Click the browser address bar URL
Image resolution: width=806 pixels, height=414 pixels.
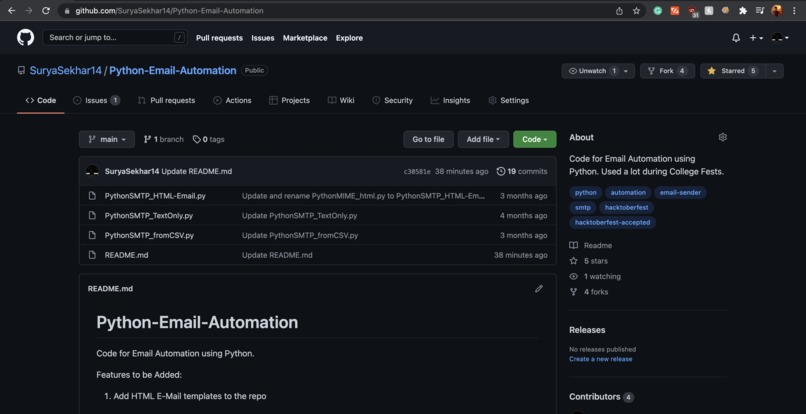click(169, 10)
